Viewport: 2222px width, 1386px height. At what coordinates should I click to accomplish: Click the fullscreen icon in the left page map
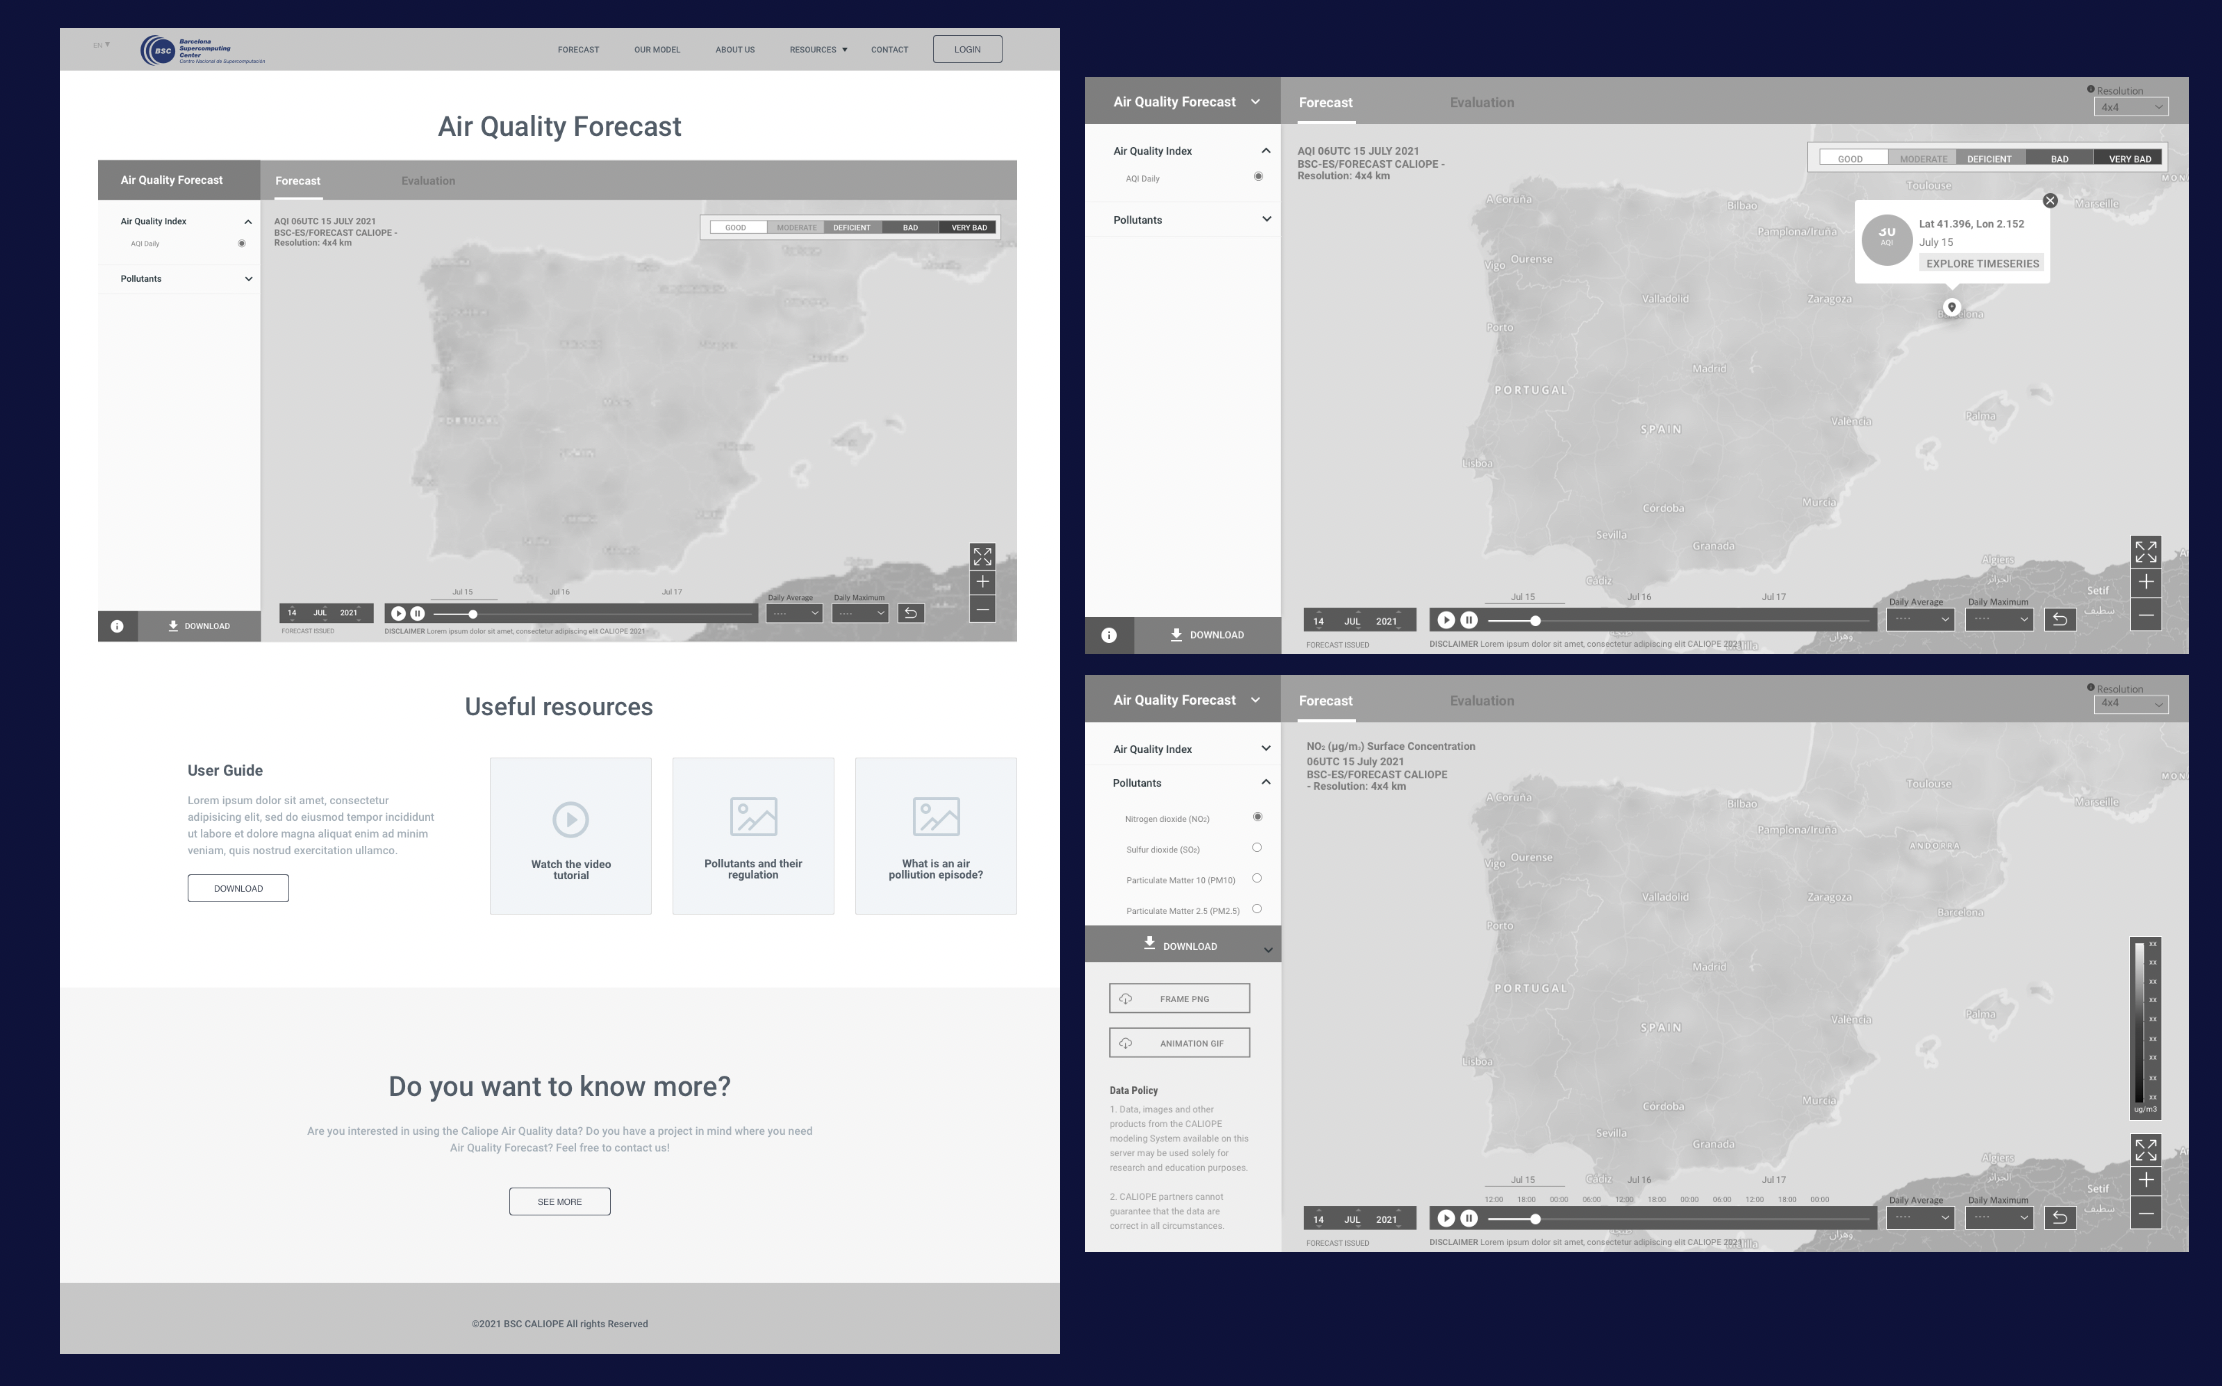(983, 556)
